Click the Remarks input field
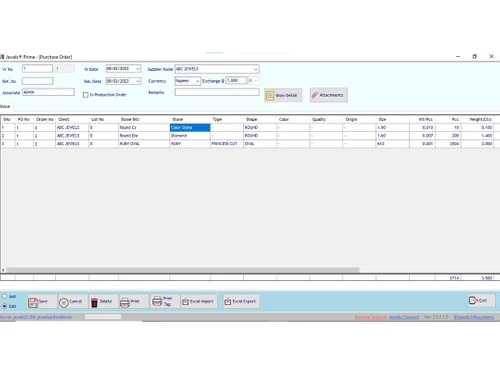The width and height of the screenshot is (500, 375). coord(217,92)
